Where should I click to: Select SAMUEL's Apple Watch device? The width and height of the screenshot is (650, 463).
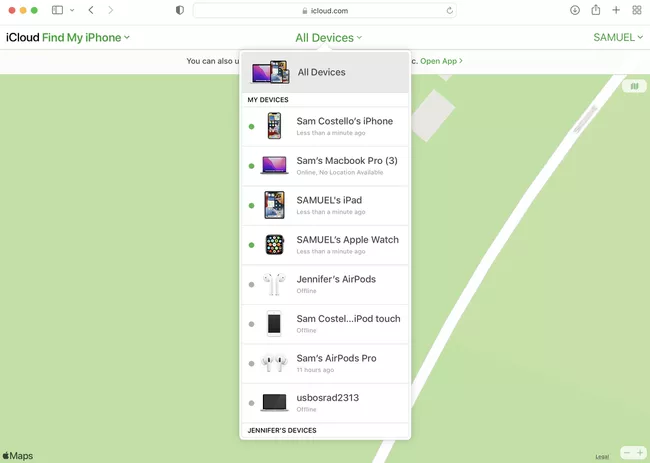coord(347,245)
